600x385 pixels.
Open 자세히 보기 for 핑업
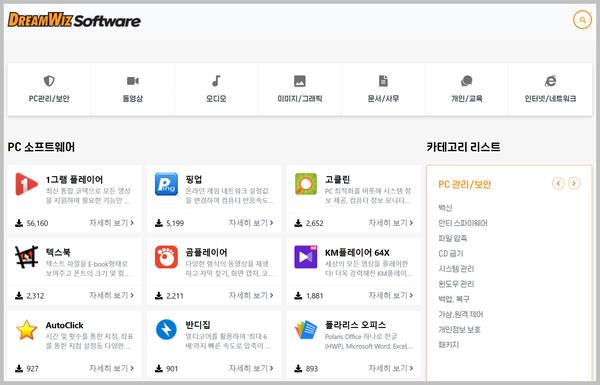251,223
